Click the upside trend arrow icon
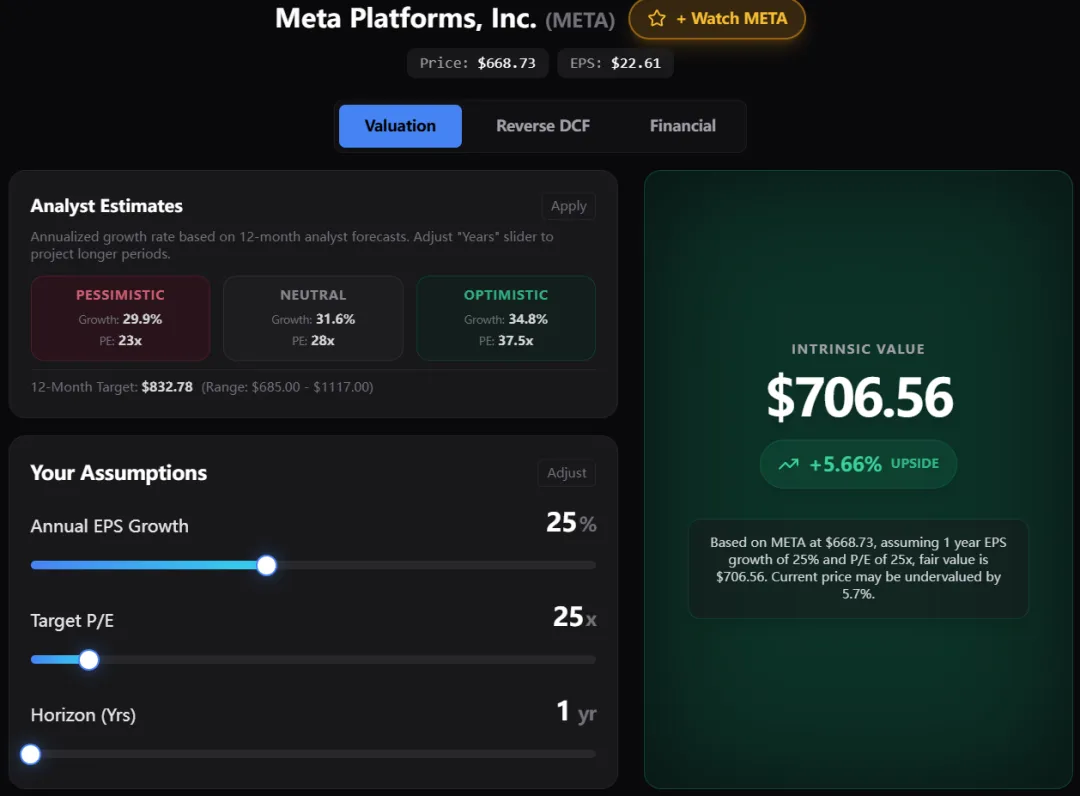The image size is (1080, 796). (789, 464)
